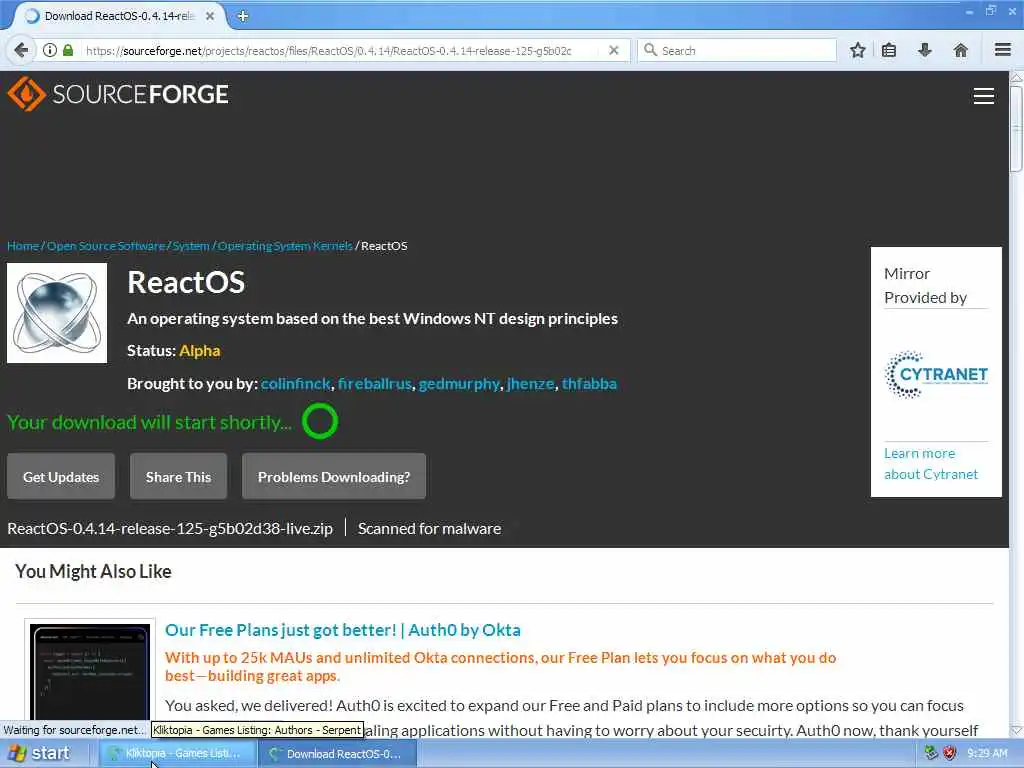Click the Problems Downloading? button
This screenshot has width=1024, height=768.
[334, 477]
